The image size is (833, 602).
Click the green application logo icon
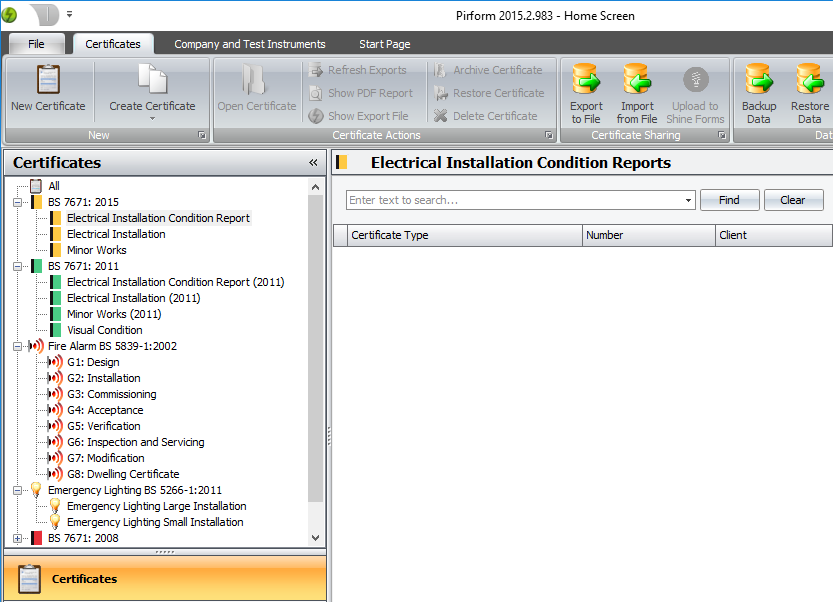coord(10,15)
